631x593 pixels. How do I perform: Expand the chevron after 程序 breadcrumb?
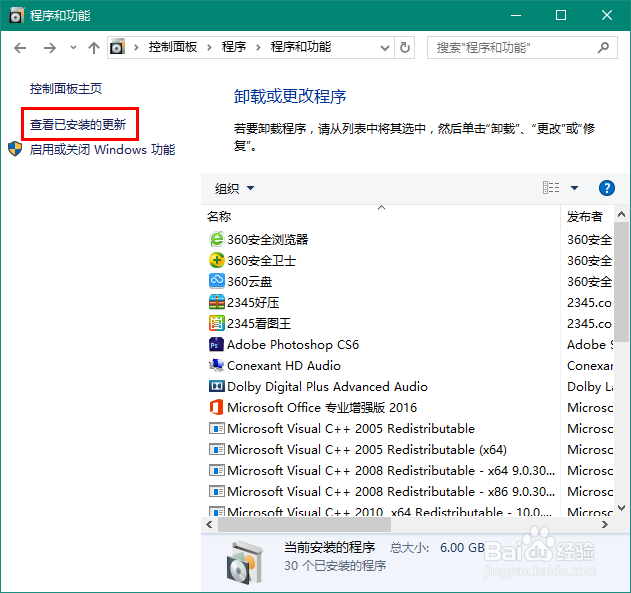(x=258, y=47)
